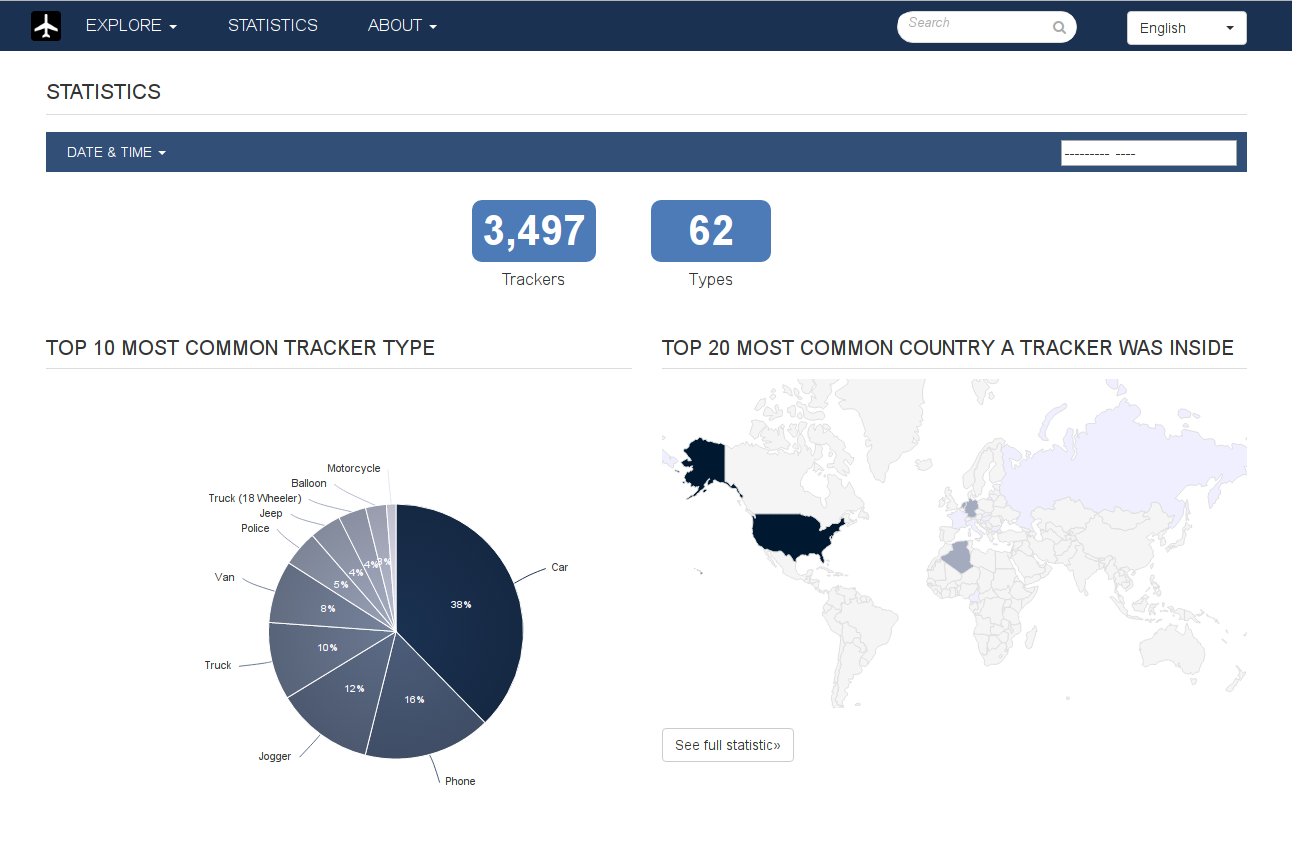Click the 62 Types counter
Viewport: 1292px width, 851px height.
tap(710, 231)
